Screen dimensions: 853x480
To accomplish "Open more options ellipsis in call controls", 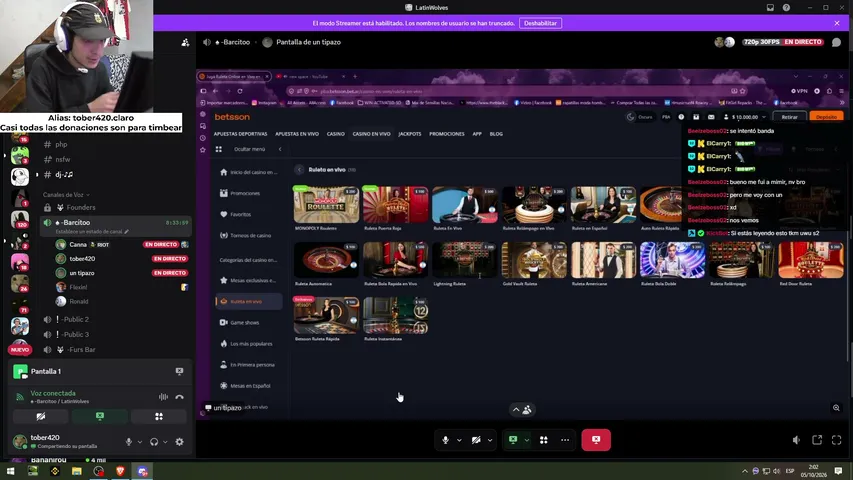I will pyautogui.click(x=565, y=440).
